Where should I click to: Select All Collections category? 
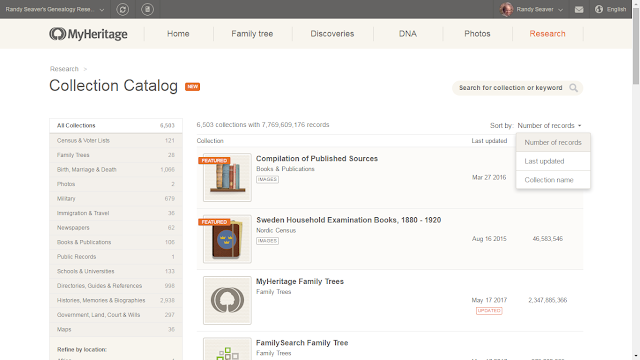tap(116, 126)
